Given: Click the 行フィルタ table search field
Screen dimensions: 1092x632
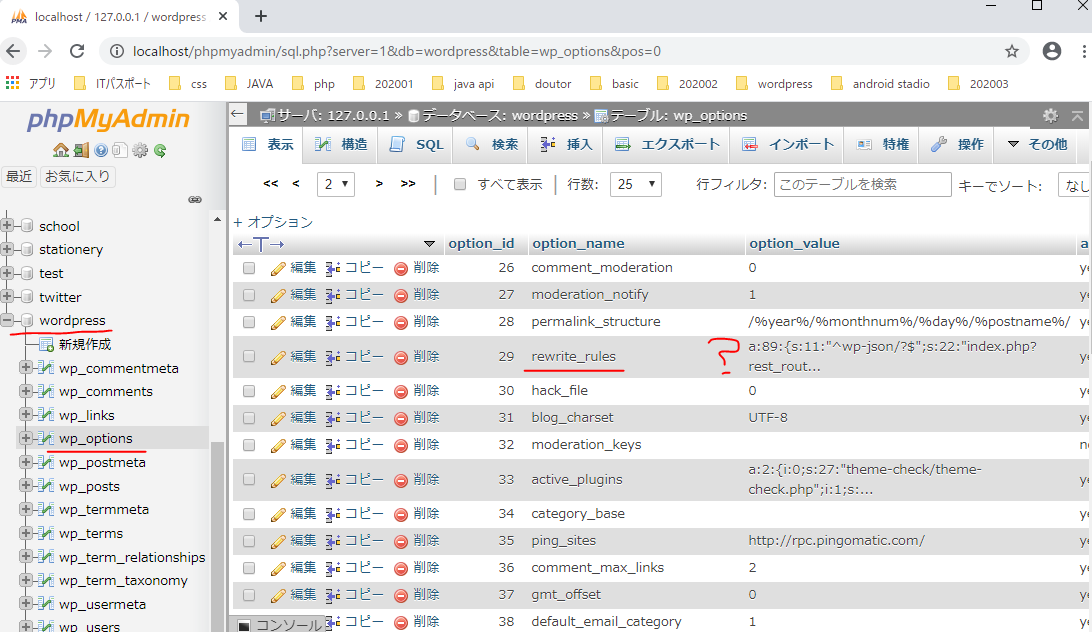Looking at the screenshot, I should 862,185.
